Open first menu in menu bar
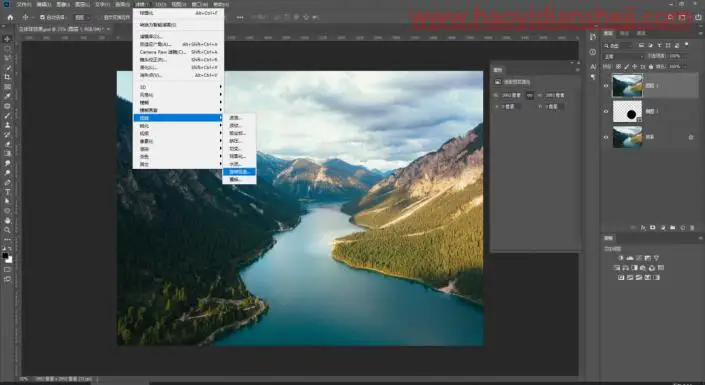705x385 pixels. [x=24, y=4]
